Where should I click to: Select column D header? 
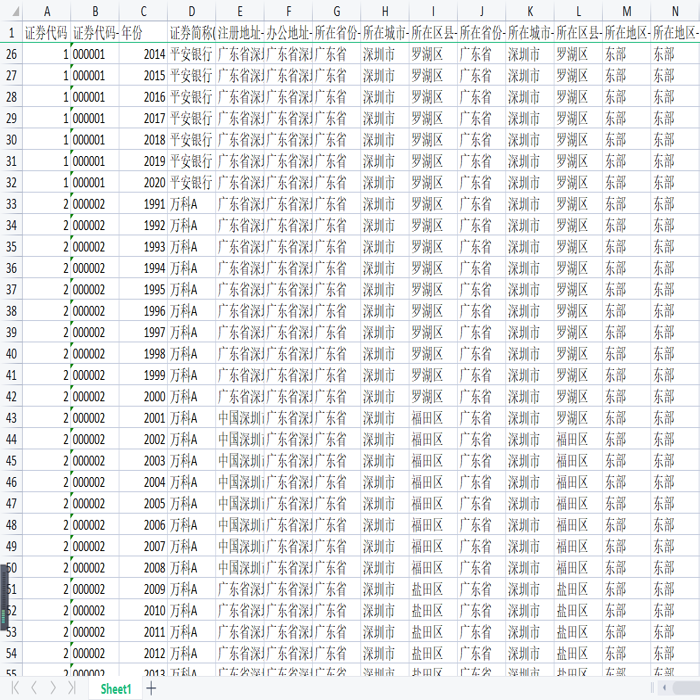[x=192, y=12]
